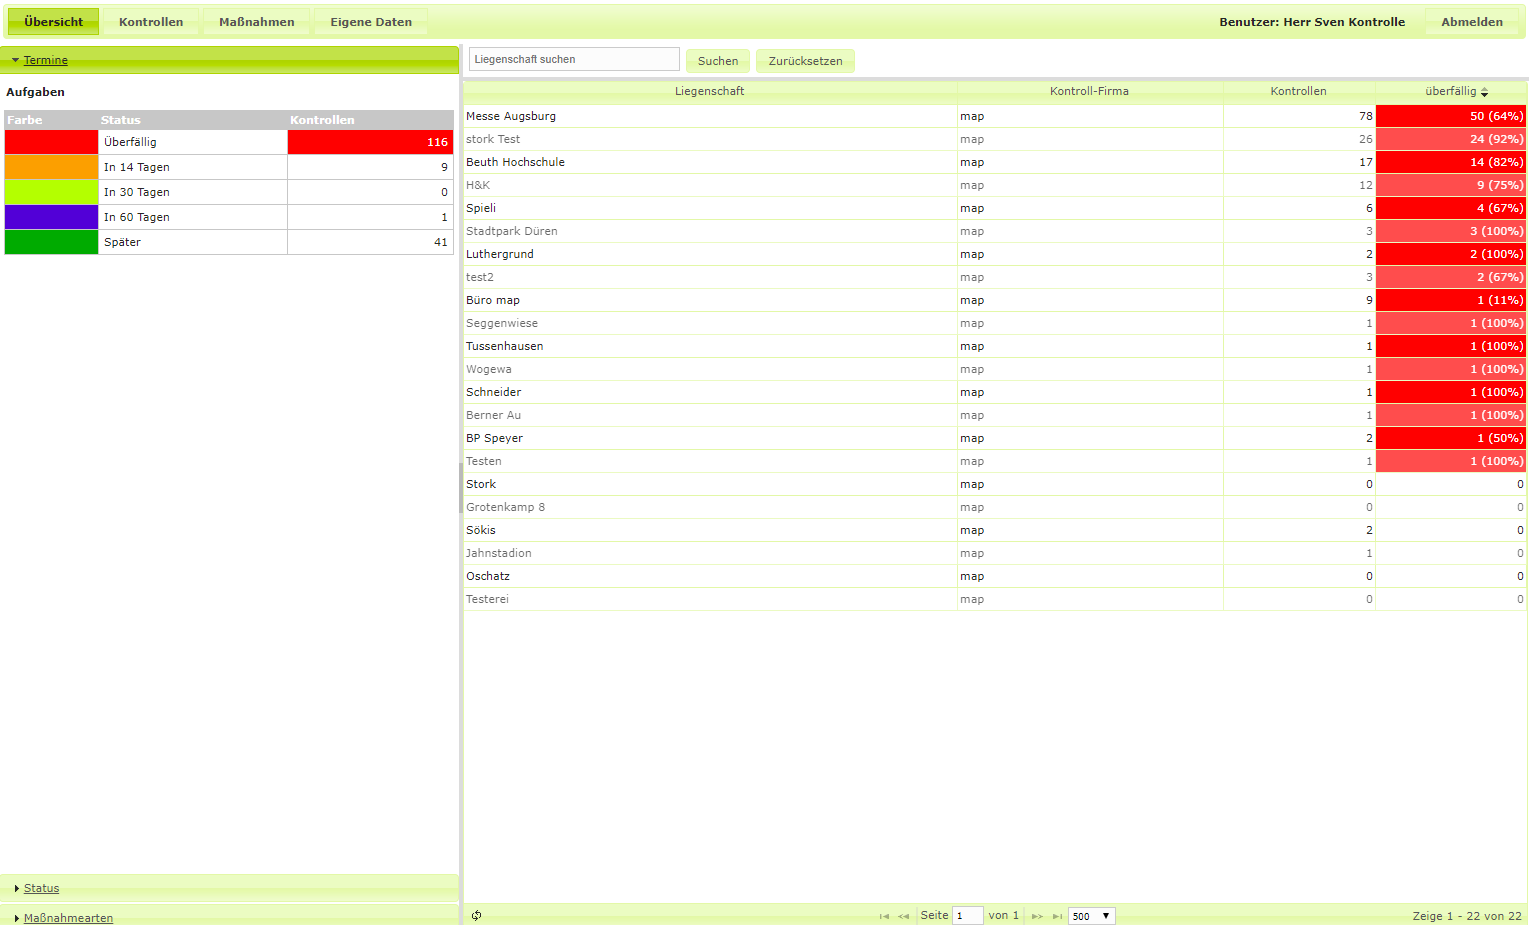Click the next page pager icon
The image size is (1529, 925).
pos(1037,916)
